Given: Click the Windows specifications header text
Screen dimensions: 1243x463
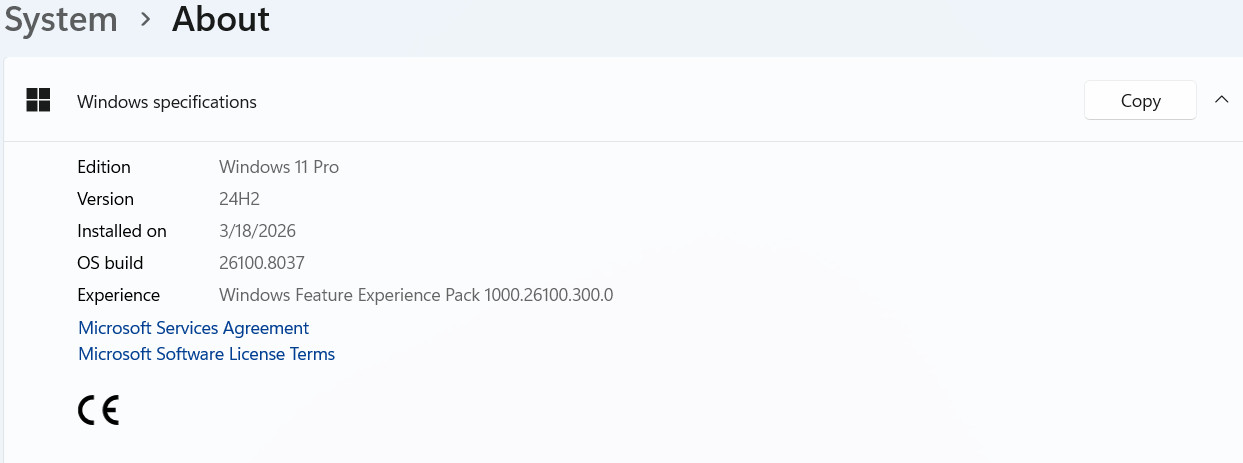Looking at the screenshot, I should [x=167, y=102].
